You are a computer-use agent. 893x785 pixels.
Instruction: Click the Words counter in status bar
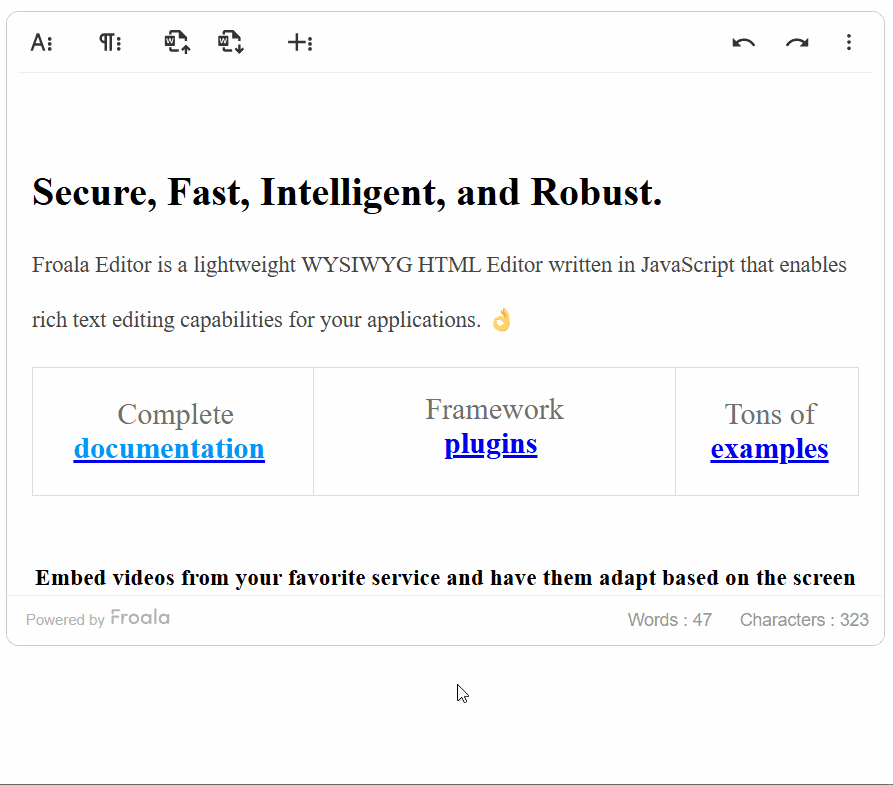point(670,620)
